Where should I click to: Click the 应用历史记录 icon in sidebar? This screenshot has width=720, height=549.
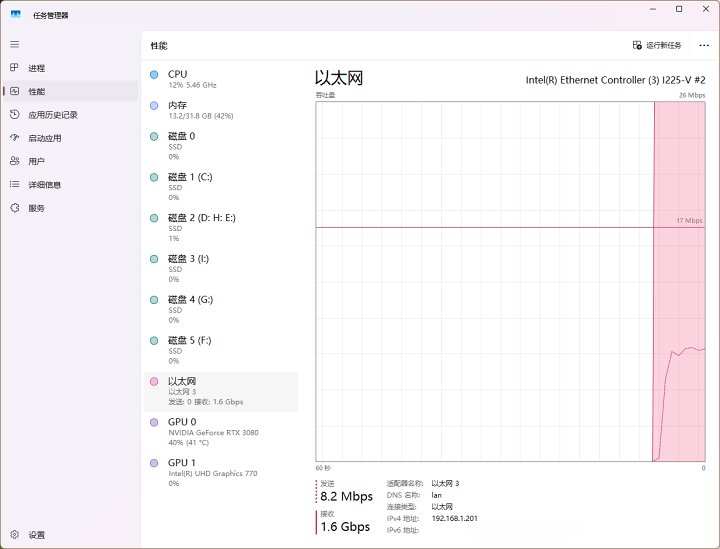pyautogui.click(x=14, y=115)
